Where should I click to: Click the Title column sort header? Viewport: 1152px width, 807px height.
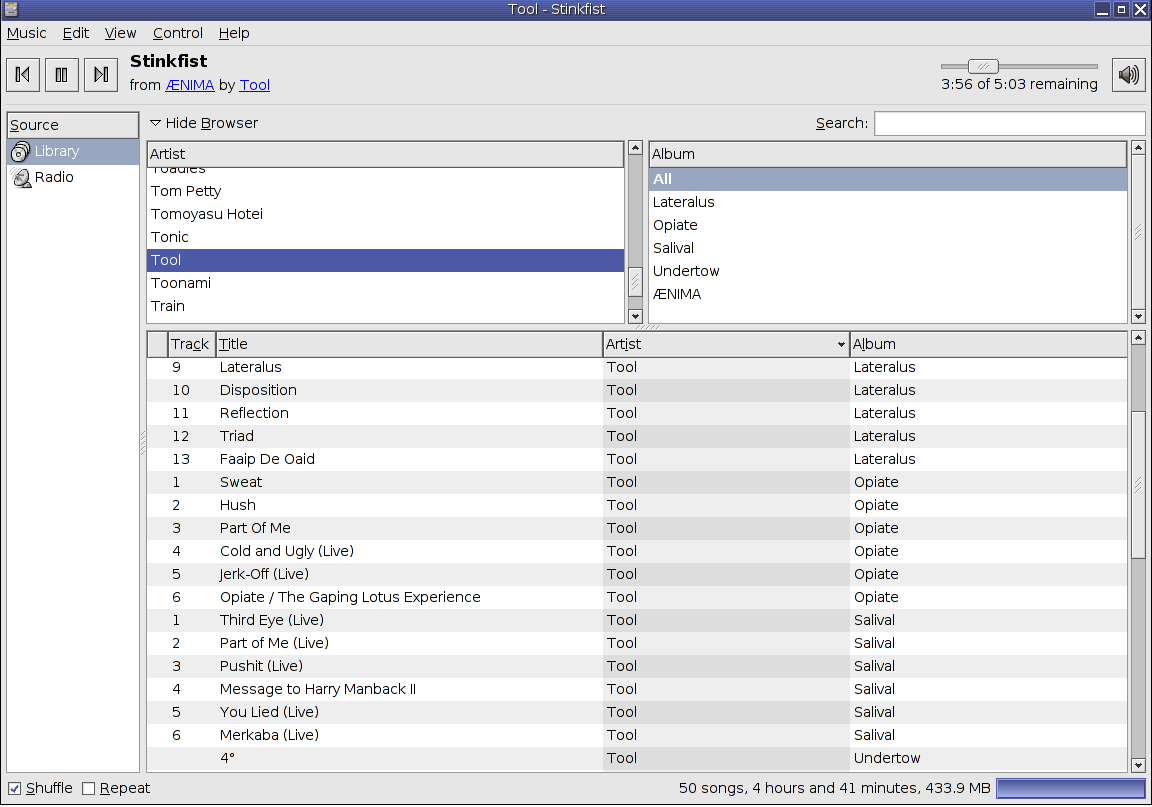pyautogui.click(x=233, y=343)
